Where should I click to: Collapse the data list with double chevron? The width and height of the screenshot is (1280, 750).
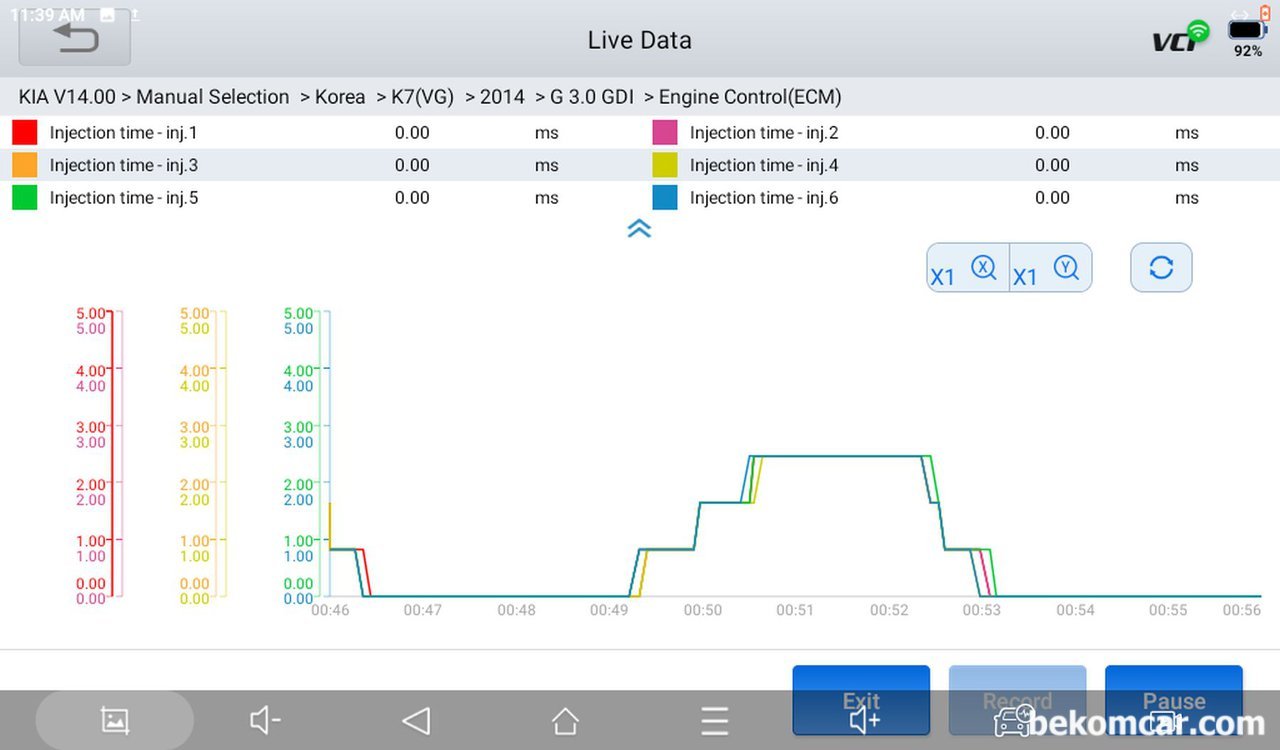point(639,228)
